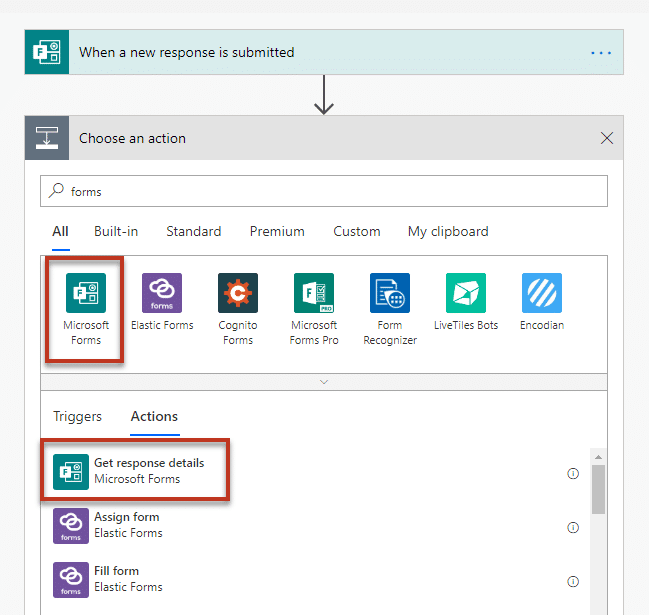Open the My clipboard tab
The height and width of the screenshot is (615, 649).
pos(448,231)
